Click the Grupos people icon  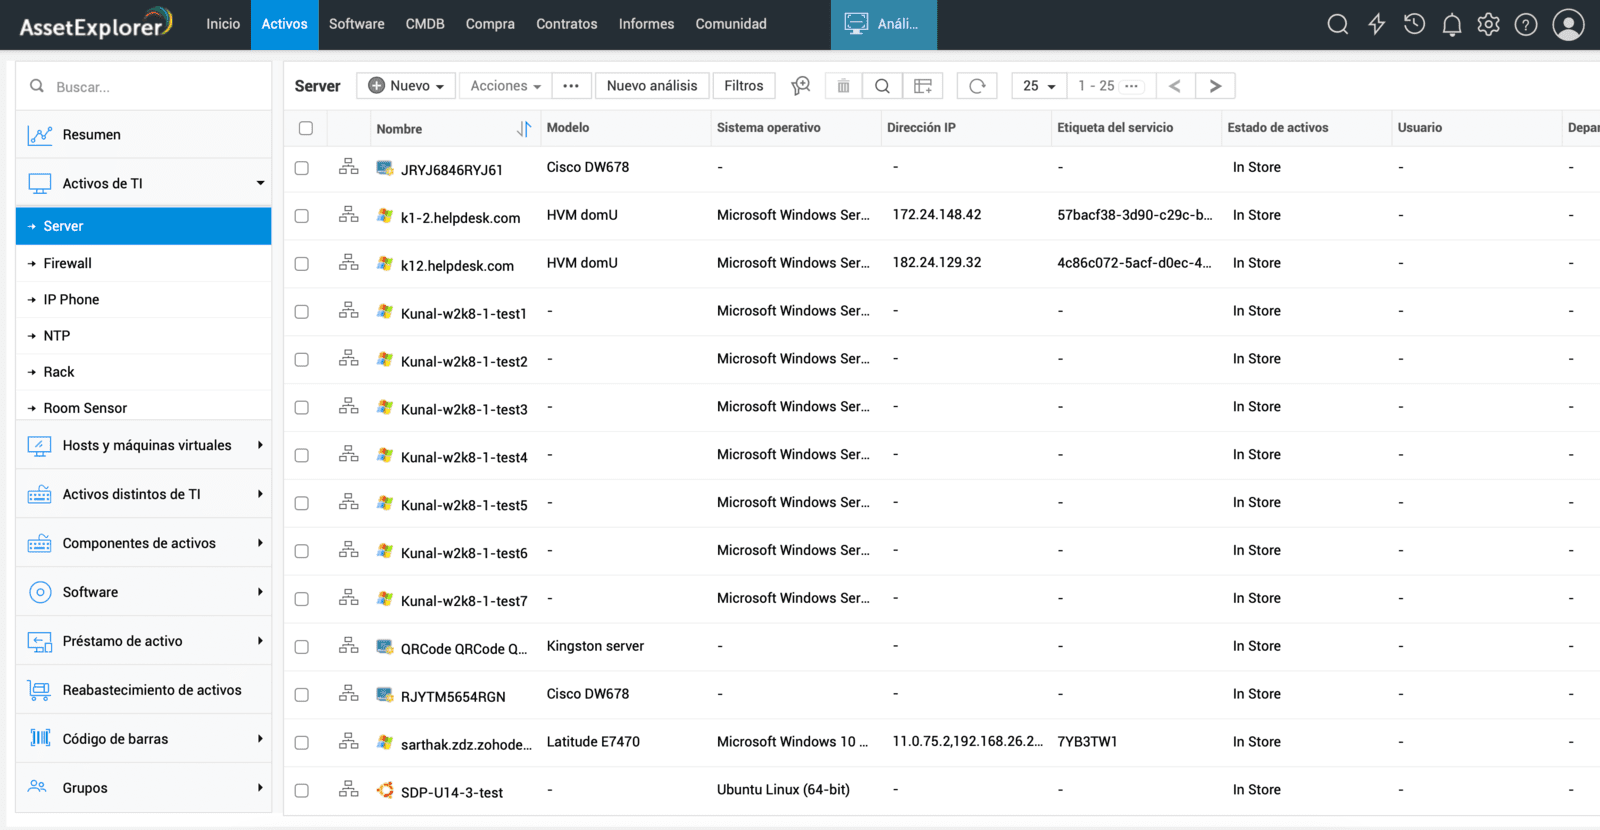point(38,787)
